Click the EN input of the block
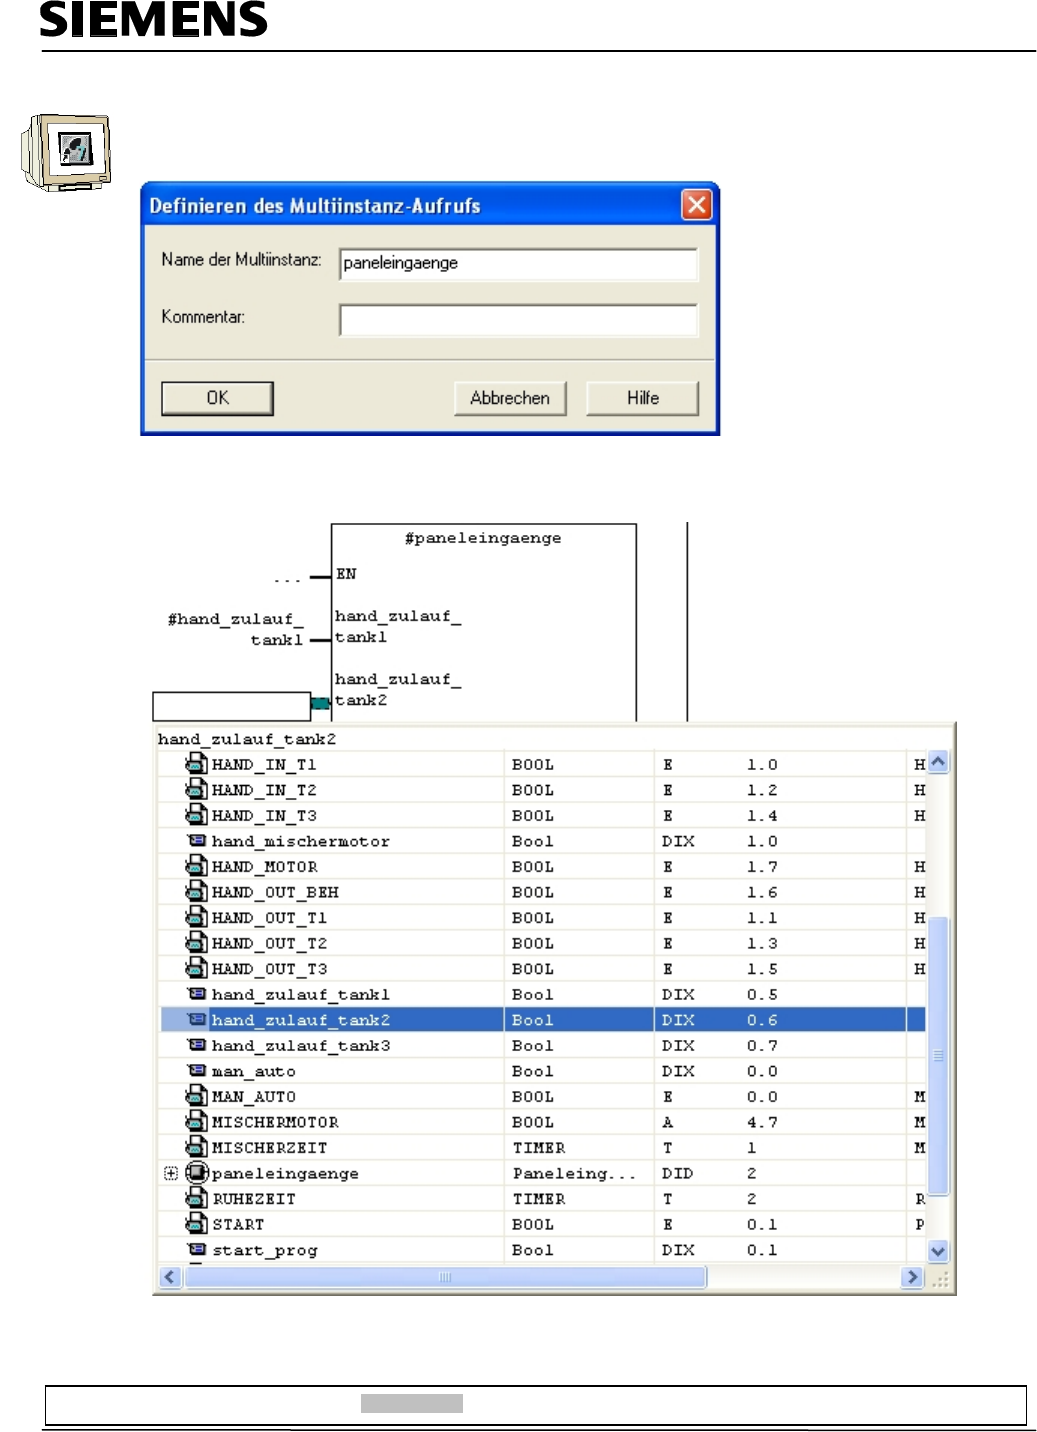The image size is (1037, 1432). click(346, 574)
